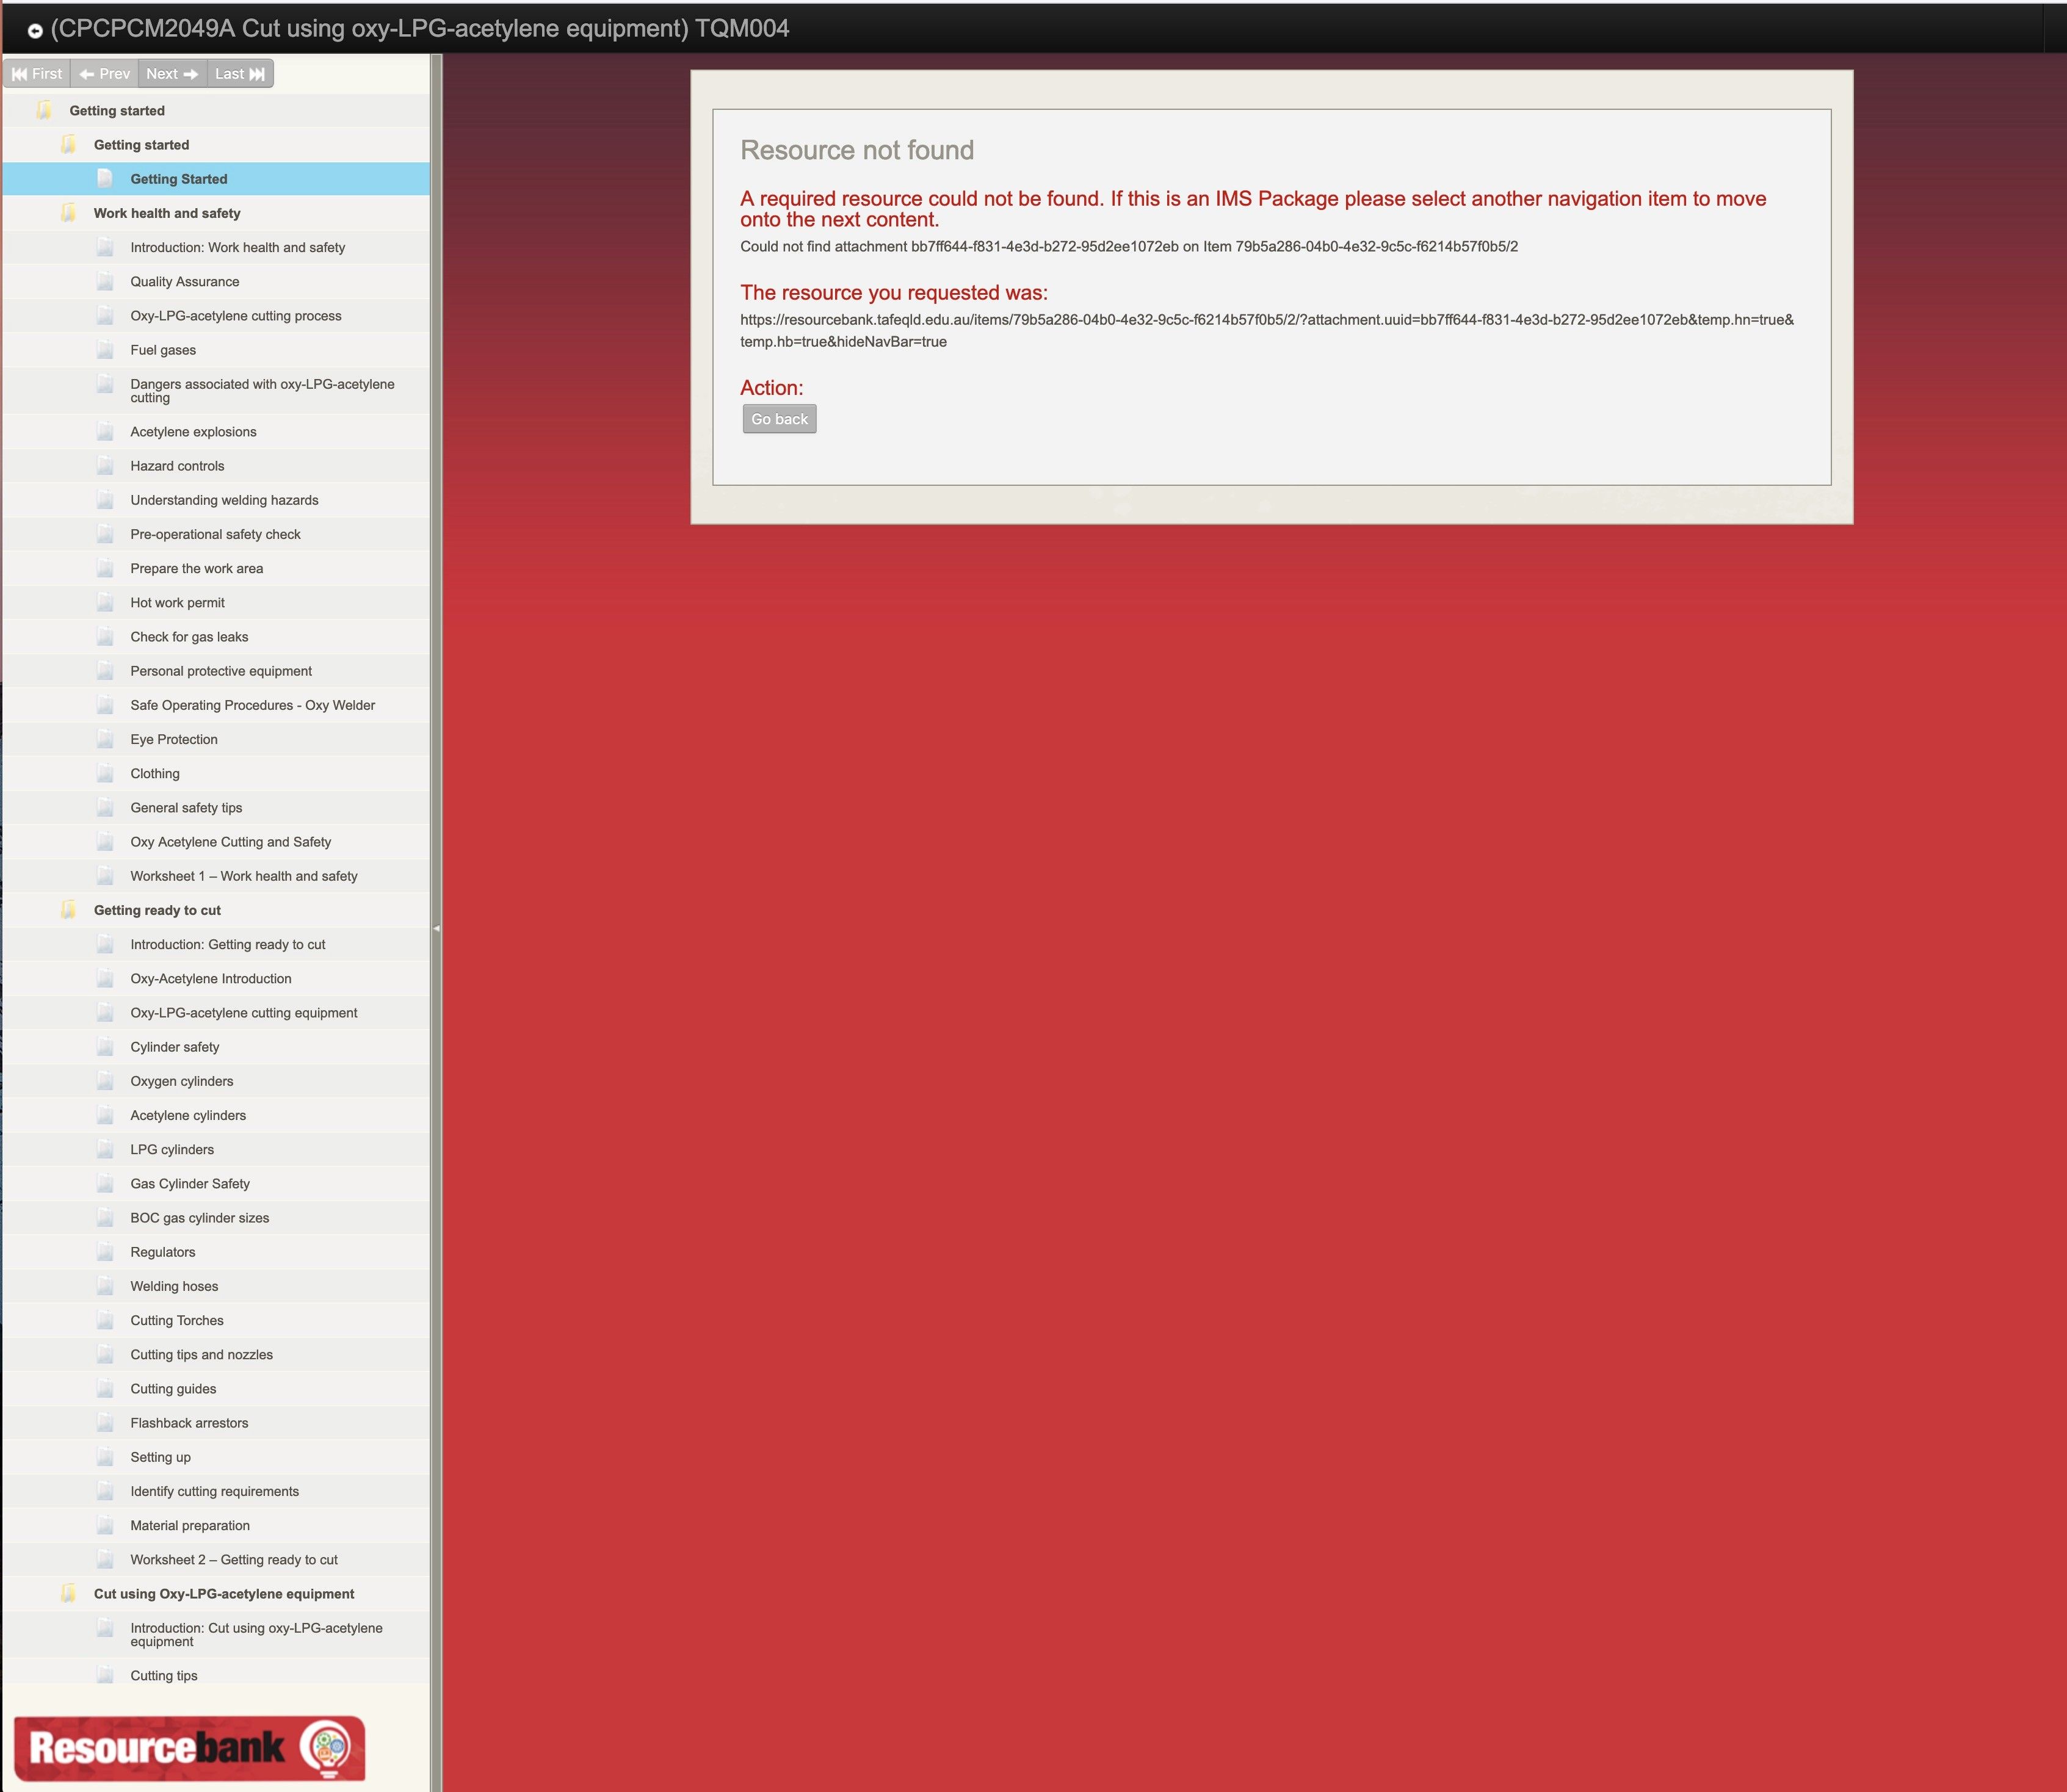Click the Go back button

(x=778, y=418)
